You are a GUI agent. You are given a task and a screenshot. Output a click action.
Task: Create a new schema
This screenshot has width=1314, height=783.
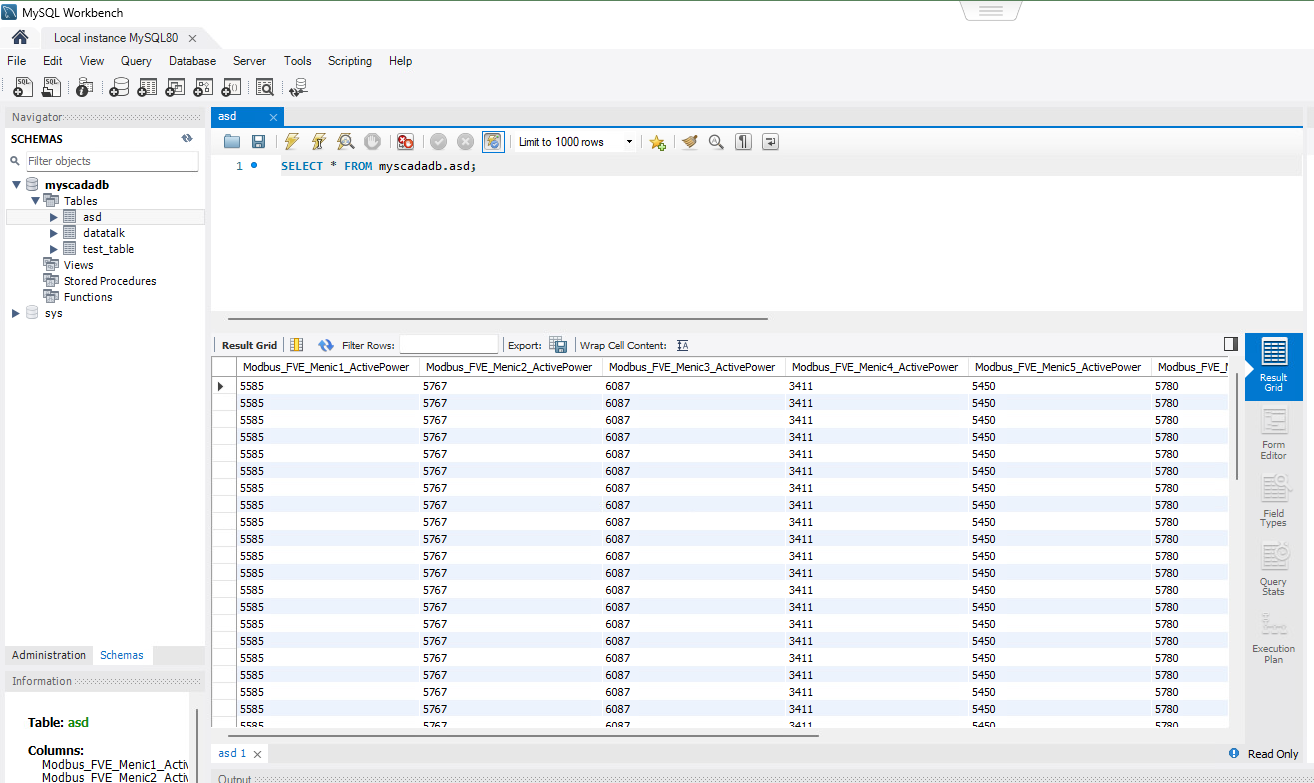coord(119,88)
